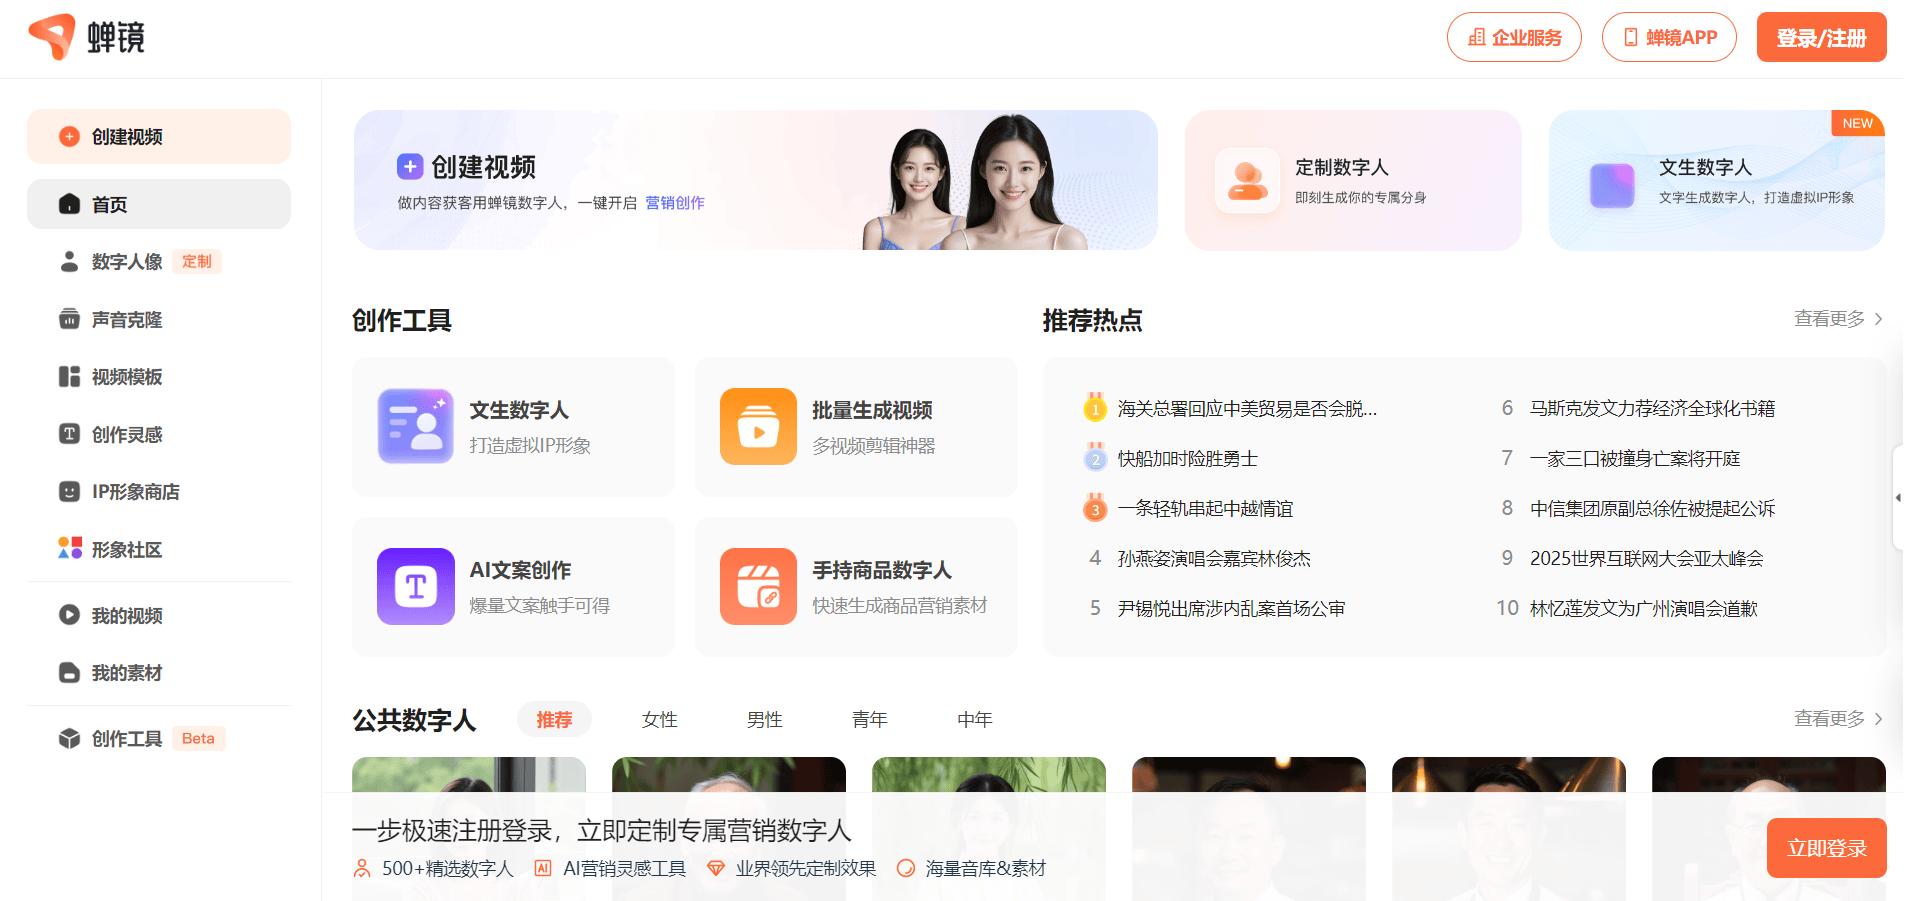Image resolution: width=1905 pixels, height=901 pixels.
Task: Launch AI文案创作 tool icon
Action: tap(415, 586)
